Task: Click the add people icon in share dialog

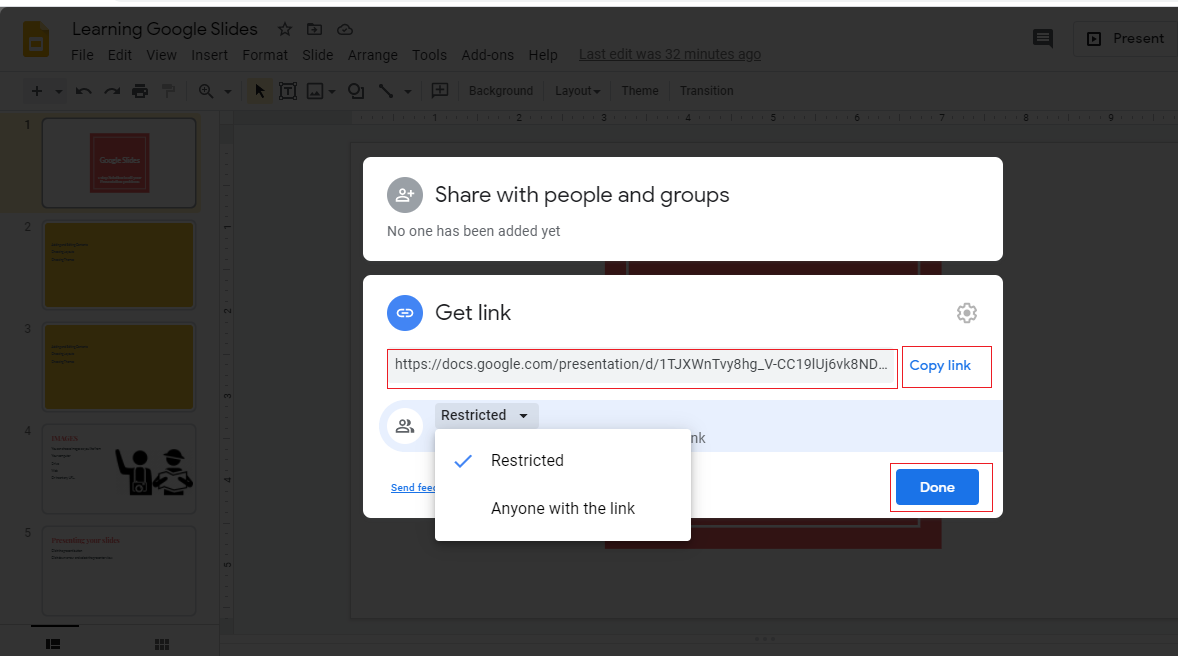Action: pos(405,195)
